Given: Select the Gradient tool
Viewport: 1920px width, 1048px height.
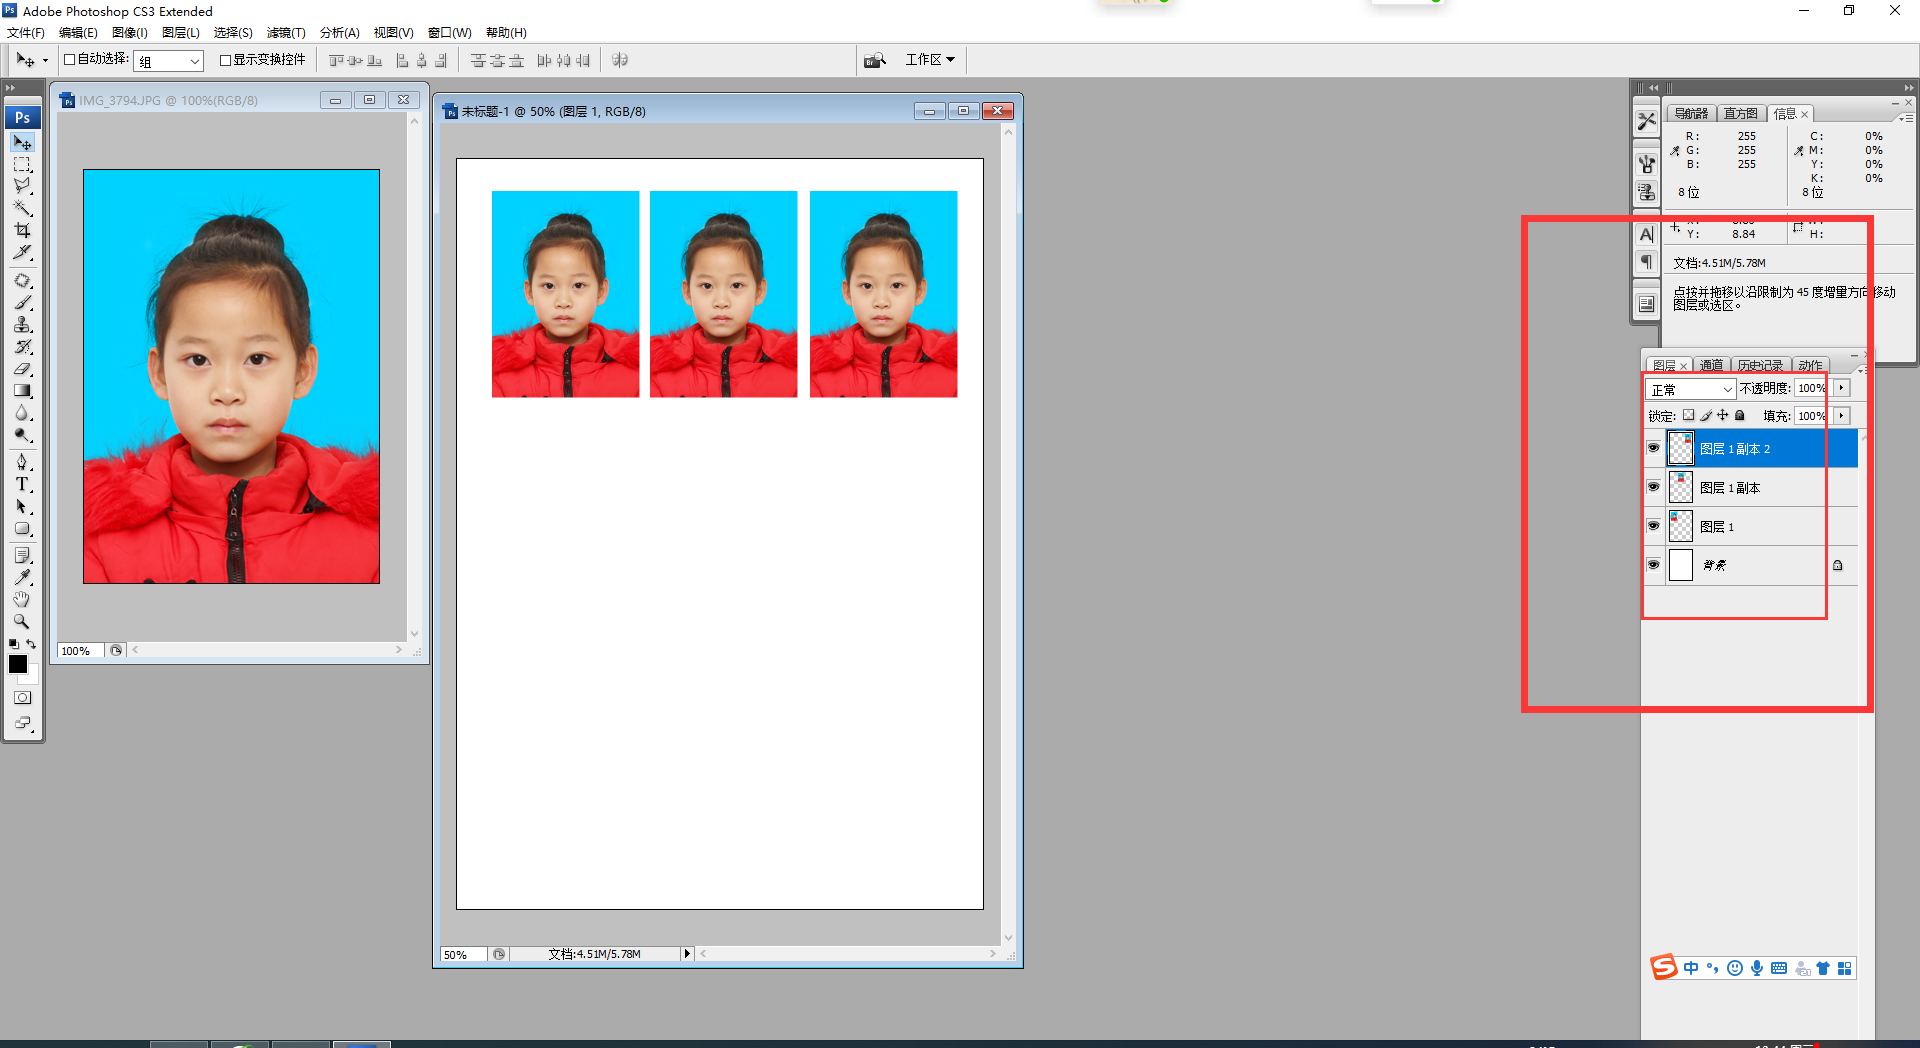Looking at the screenshot, I should pyautogui.click(x=22, y=391).
